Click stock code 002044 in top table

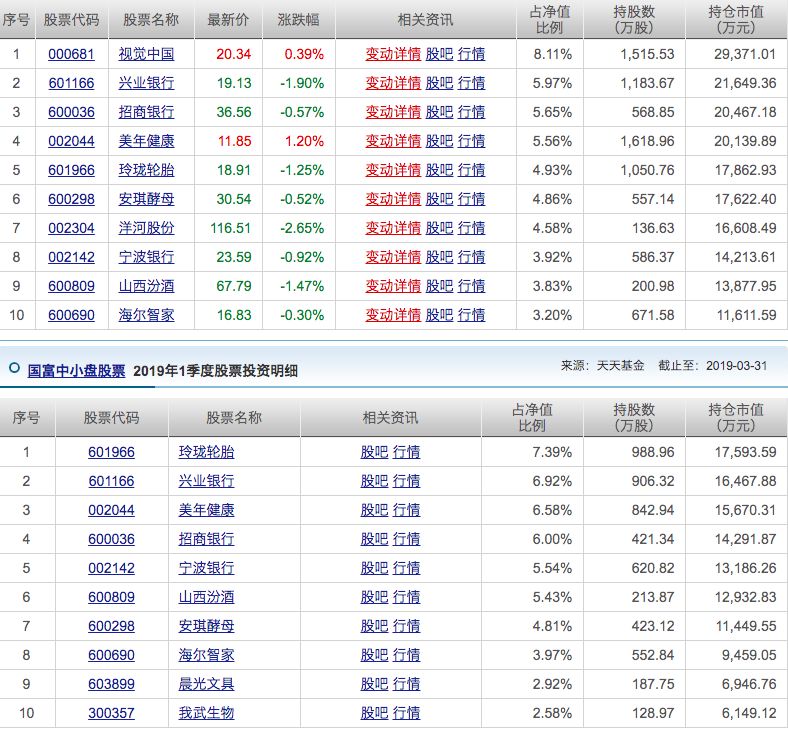(x=71, y=141)
